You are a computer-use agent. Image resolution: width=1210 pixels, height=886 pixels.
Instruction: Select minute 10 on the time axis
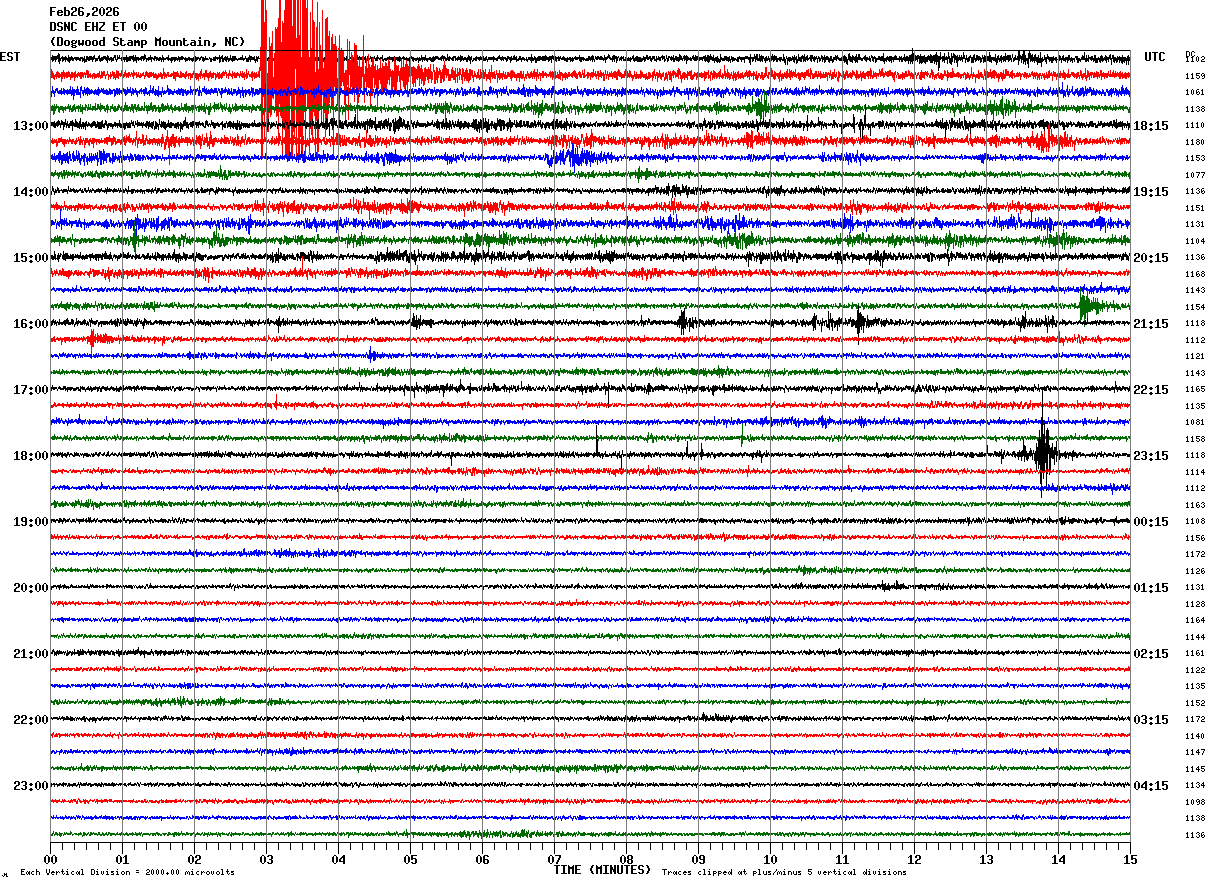pyautogui.click(x=770, y=859)
